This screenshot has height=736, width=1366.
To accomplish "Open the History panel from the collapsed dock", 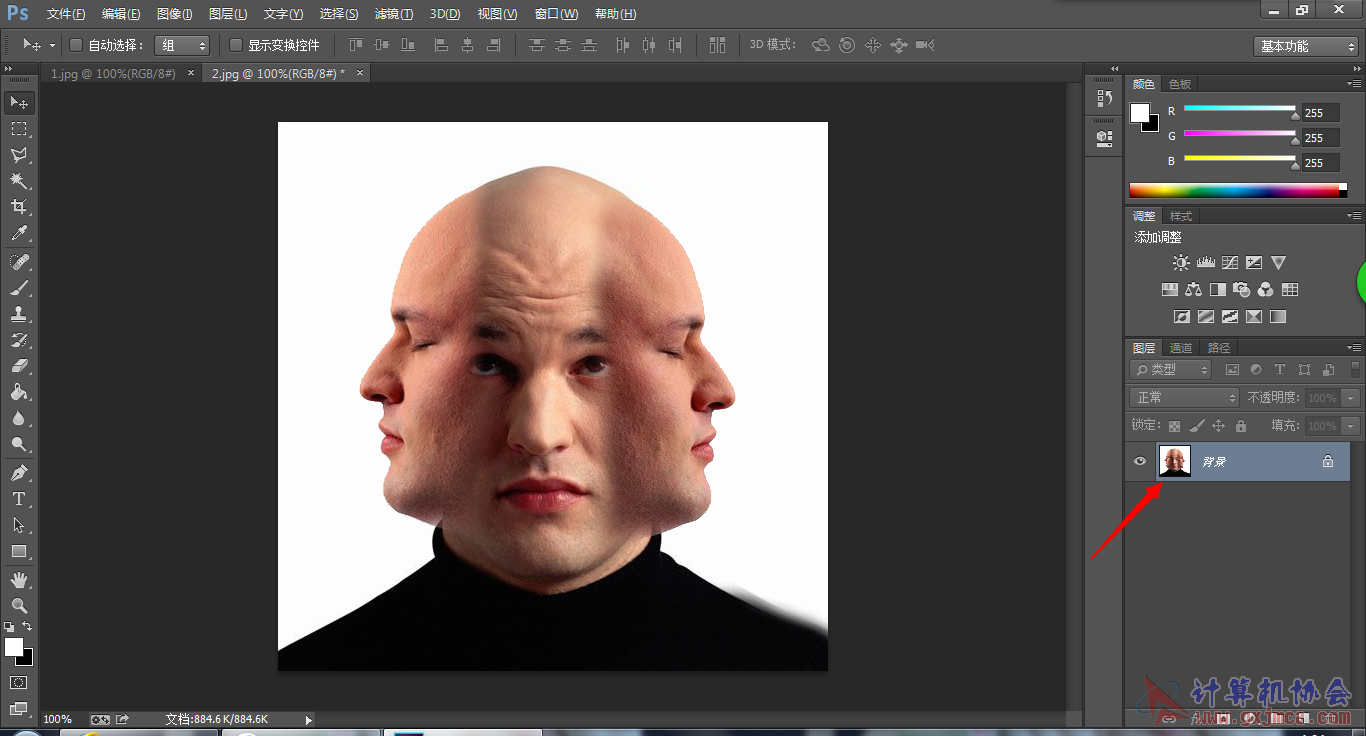I will pyautogui.click(x=1104, y=98).
